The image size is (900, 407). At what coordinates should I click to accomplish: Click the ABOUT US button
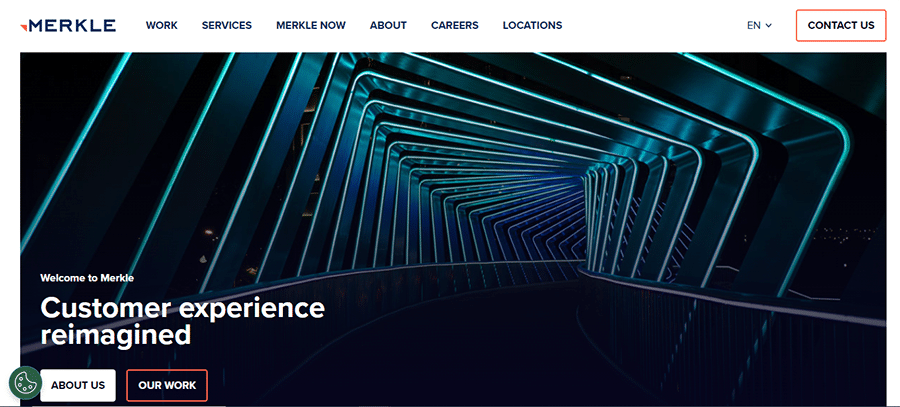pyautogui.click(x=78, y=385)
